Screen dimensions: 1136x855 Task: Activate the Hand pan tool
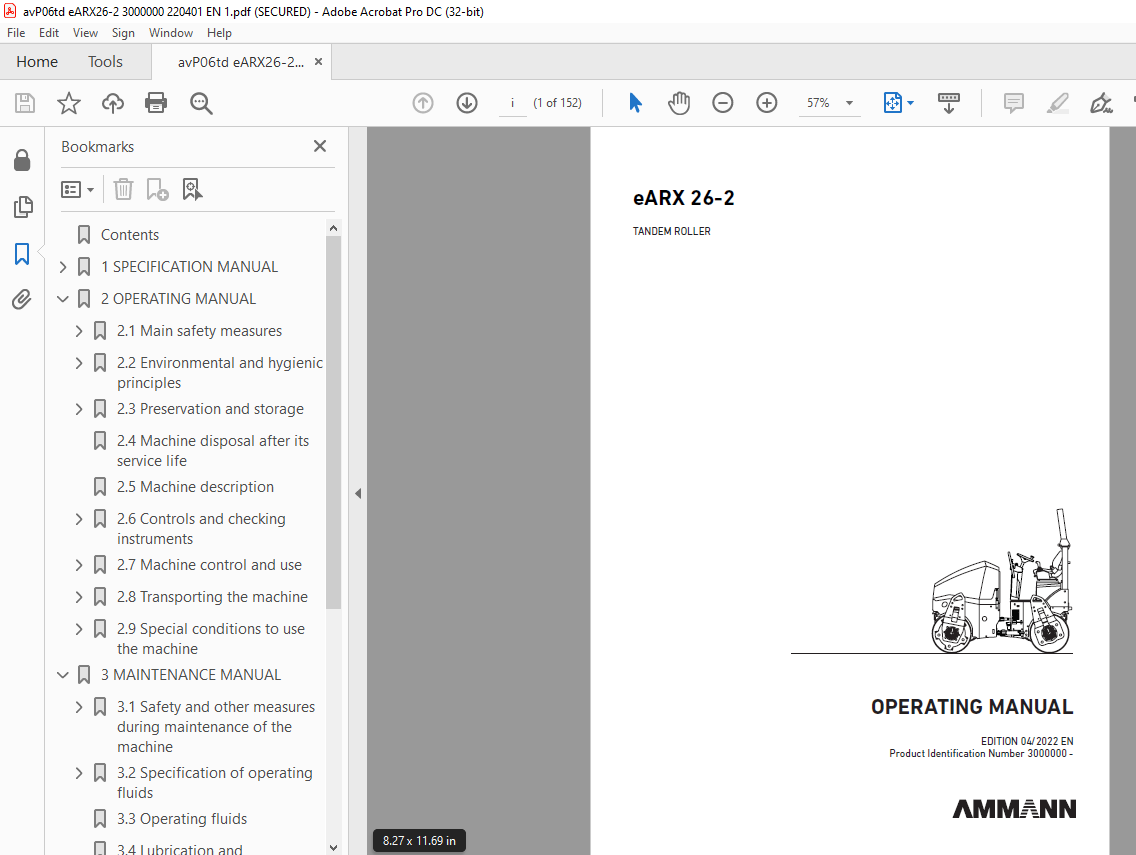(679, 103)
